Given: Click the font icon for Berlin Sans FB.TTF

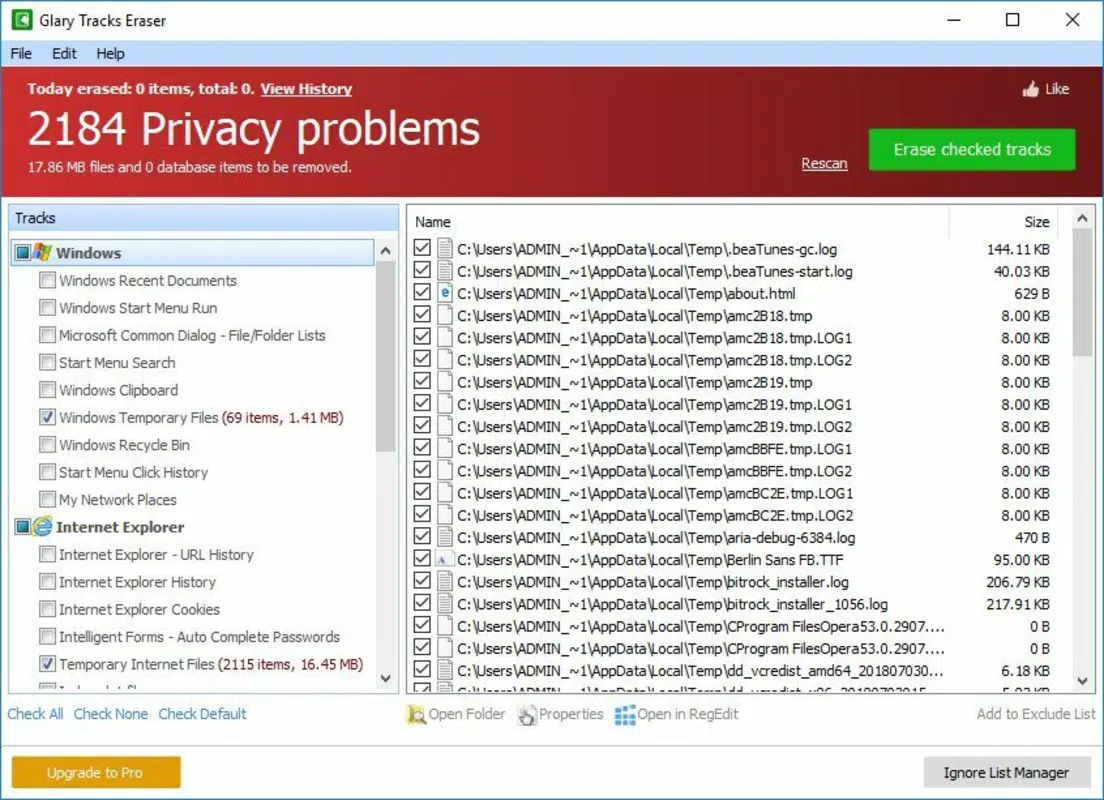Looking at the screenshot, I should tap(444, 559).
